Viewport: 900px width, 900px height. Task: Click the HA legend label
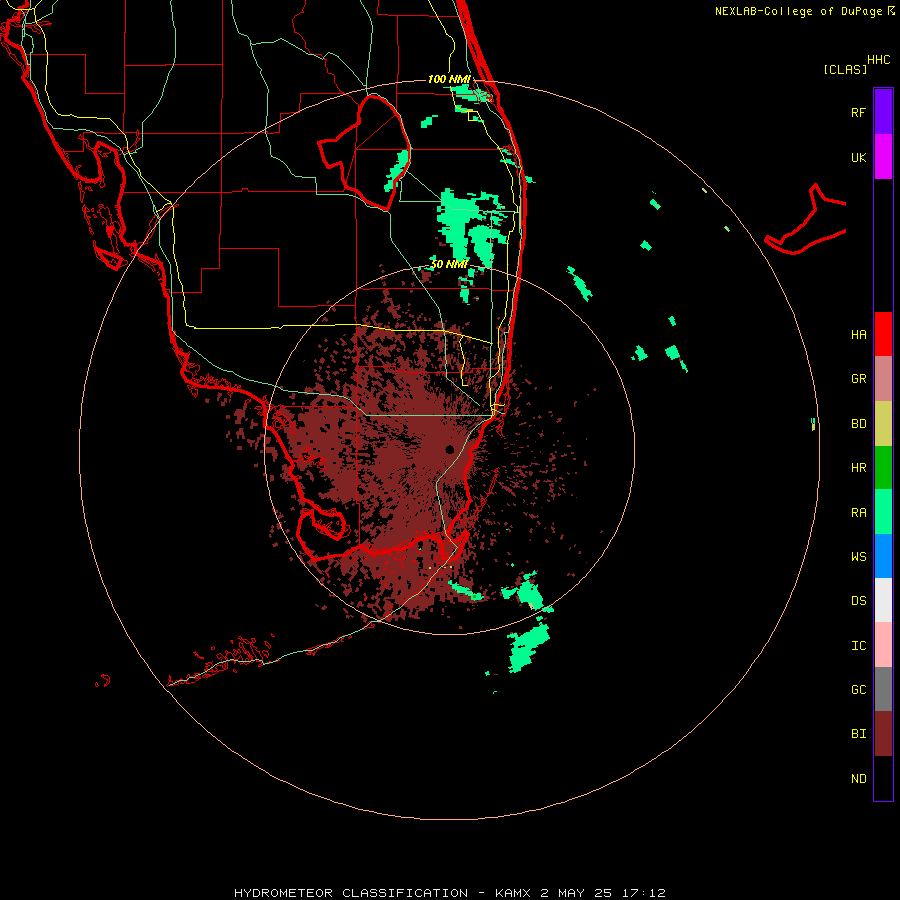click(x=858, y=335)
